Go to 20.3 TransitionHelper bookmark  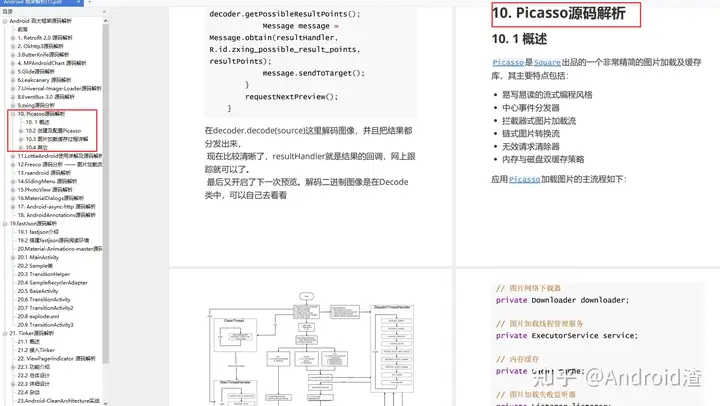[44, 274]
